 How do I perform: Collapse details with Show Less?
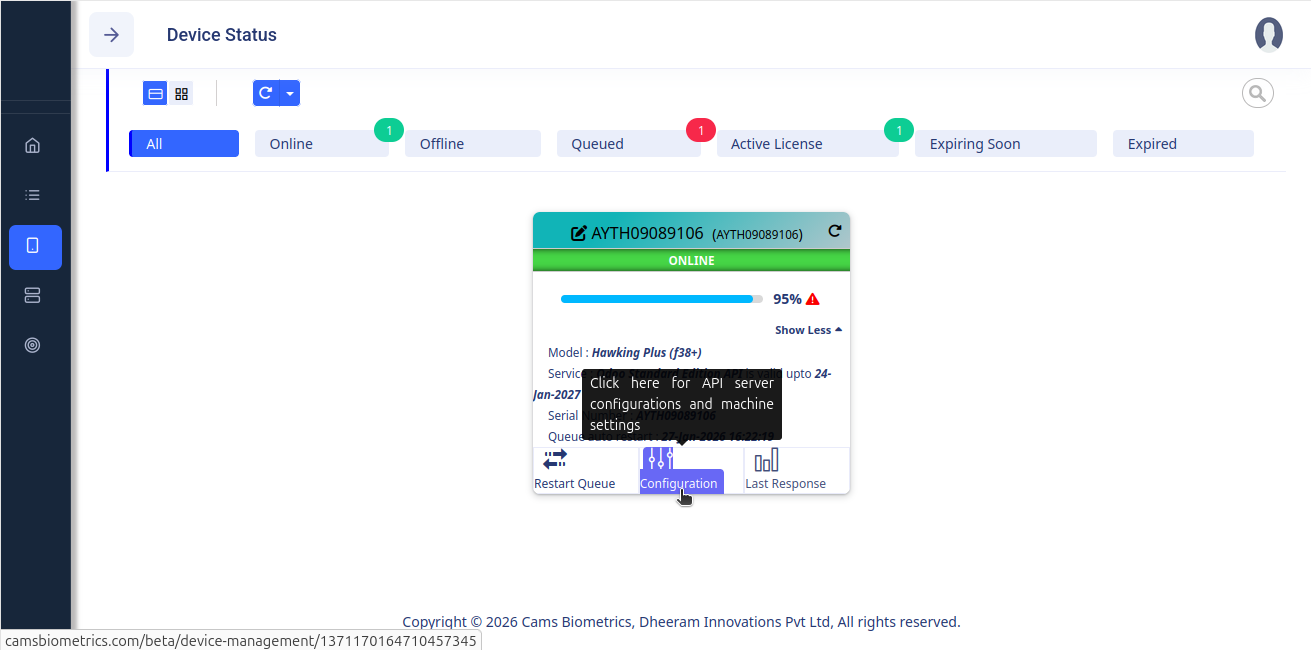[808, 330]
